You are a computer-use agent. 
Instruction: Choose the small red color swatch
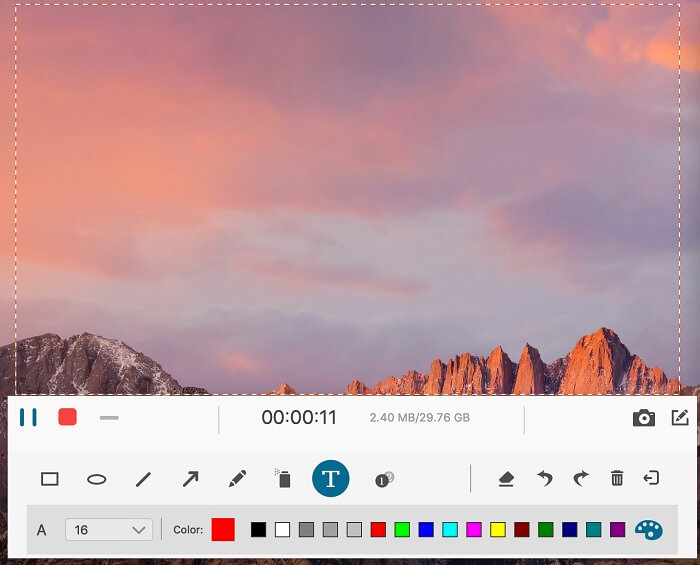coord(378,530)
